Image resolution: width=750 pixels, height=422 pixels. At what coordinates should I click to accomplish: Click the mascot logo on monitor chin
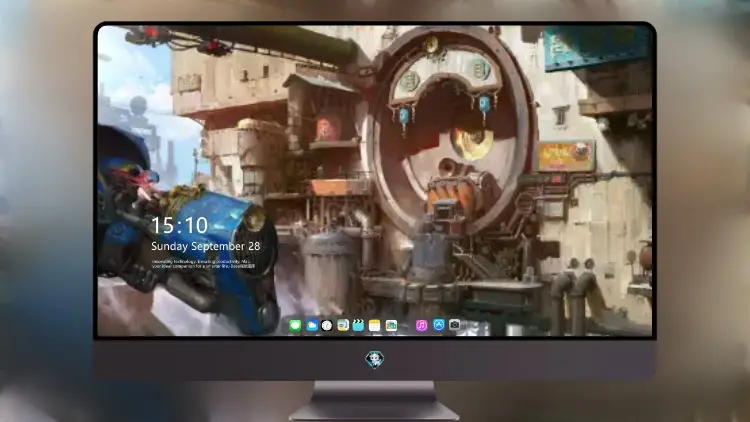[375, 359]
